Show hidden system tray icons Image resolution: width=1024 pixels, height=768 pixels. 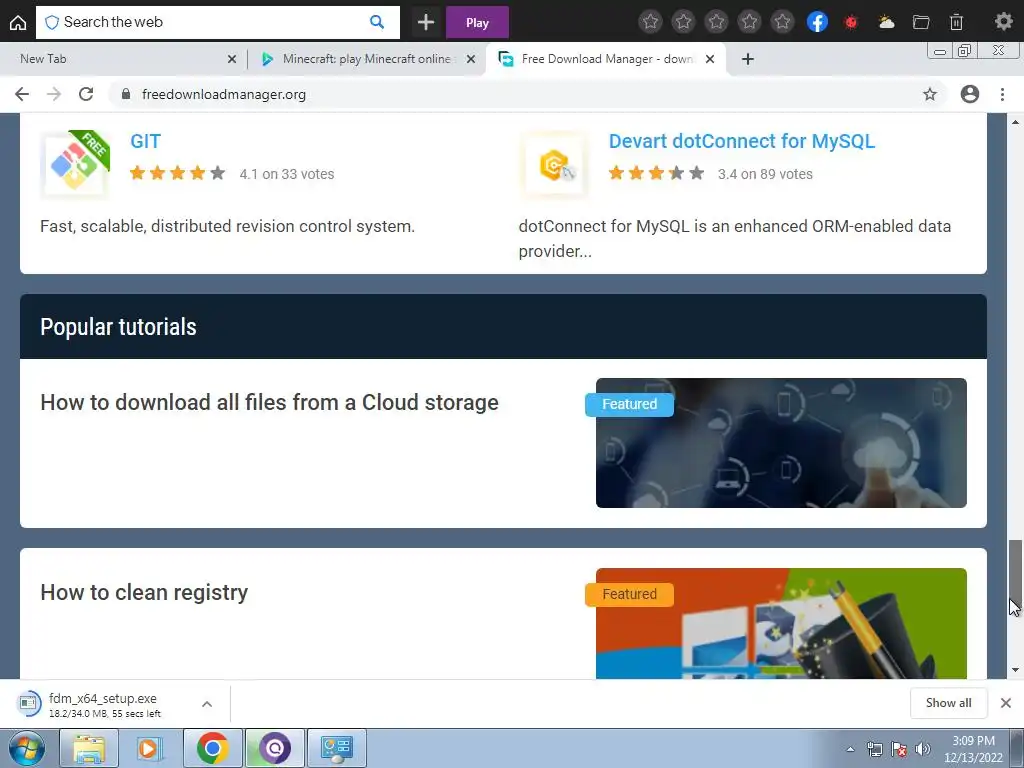pyautogui.click(x=850, y=749)
